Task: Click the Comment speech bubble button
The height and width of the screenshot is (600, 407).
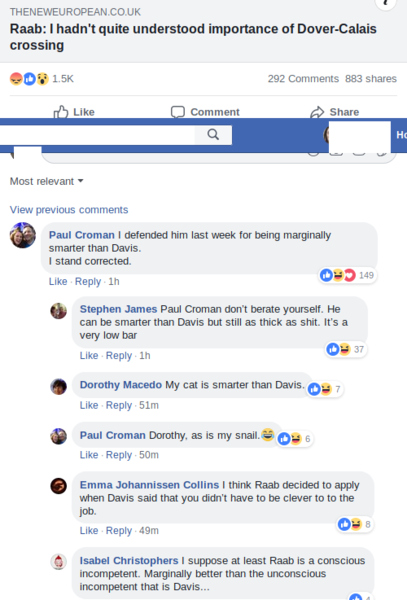Action: (x=205, y=112)
